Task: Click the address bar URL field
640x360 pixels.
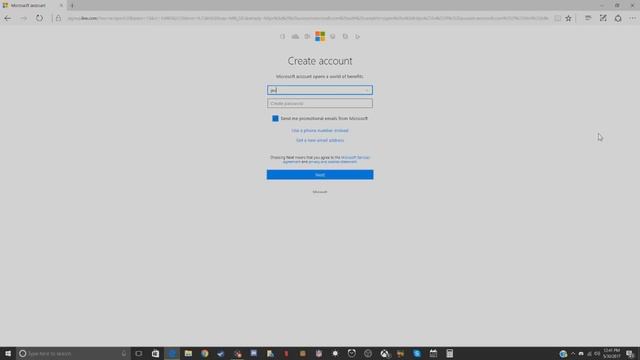Action: tap(308, 18)
